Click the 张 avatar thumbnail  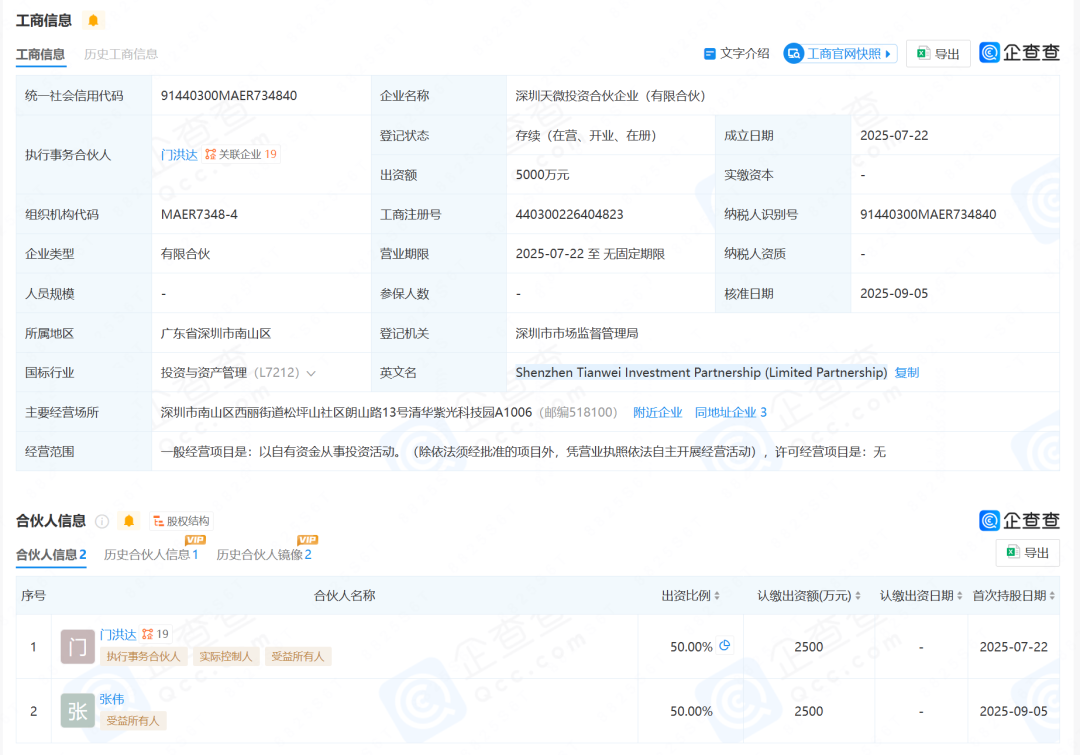(78, 711)
